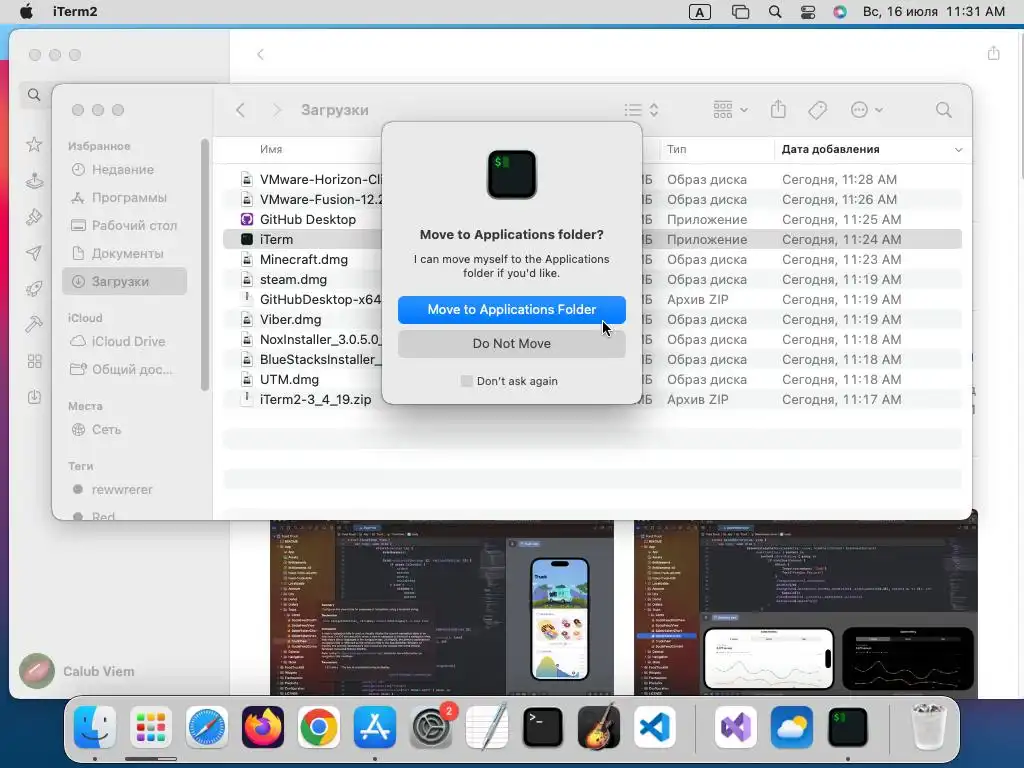Image resolution: width=1024 pixels, height=768 pixels.
Task: Open Visual Studio Code from the Dock
Action: coord(654,727)
